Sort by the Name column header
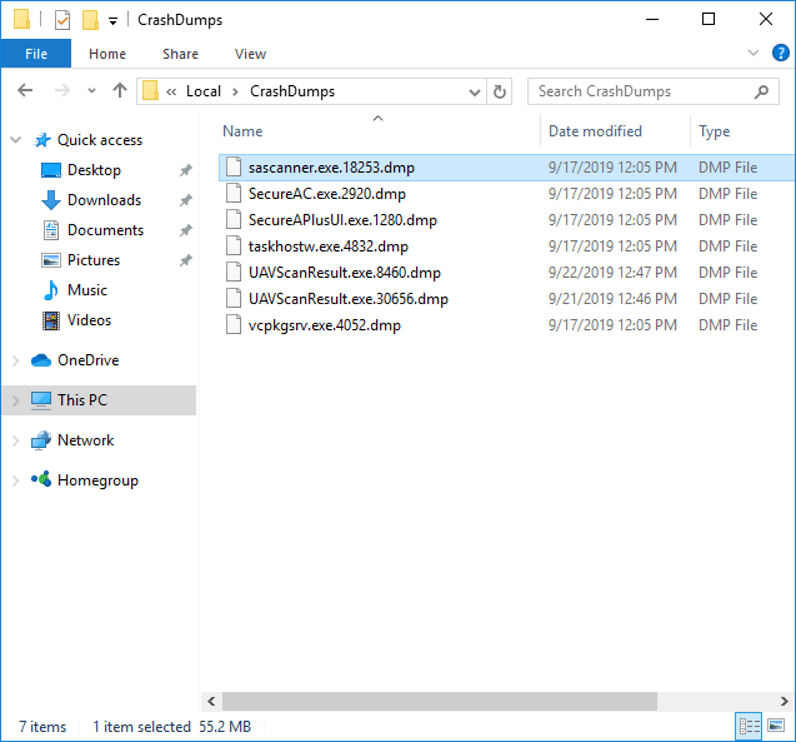This screenshot has width=796, height=742. point(243,131)
